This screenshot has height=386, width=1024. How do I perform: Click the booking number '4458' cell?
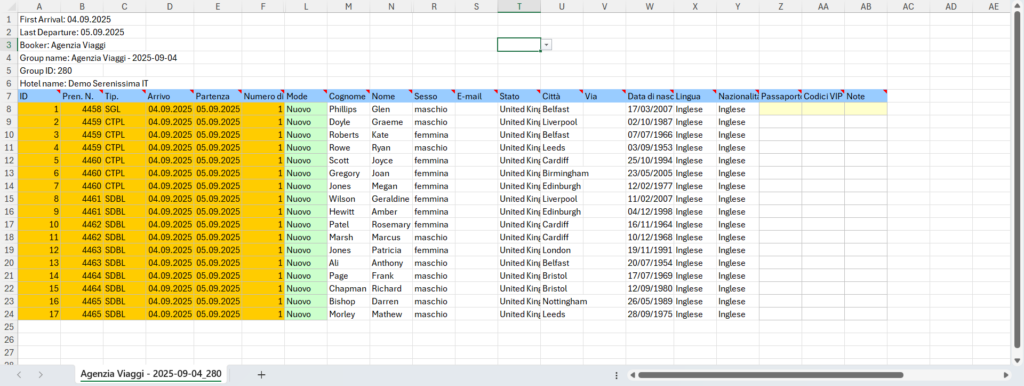pyautogui.click(x=82, y=109)
